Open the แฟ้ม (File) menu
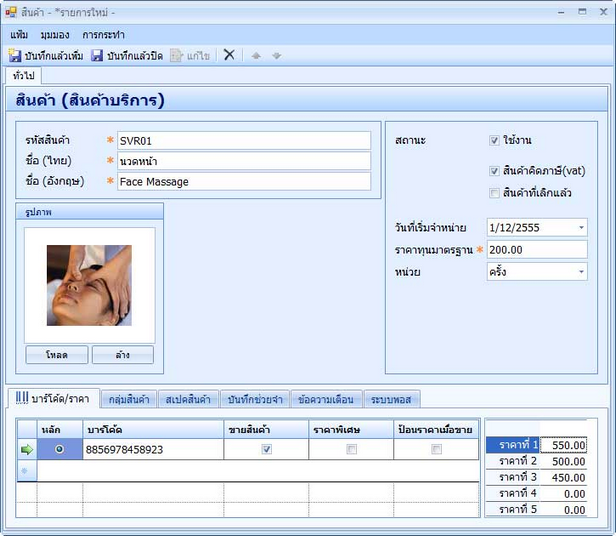This screenshot has width=616, height=536. pyautogui.click(x=18, y=33)
